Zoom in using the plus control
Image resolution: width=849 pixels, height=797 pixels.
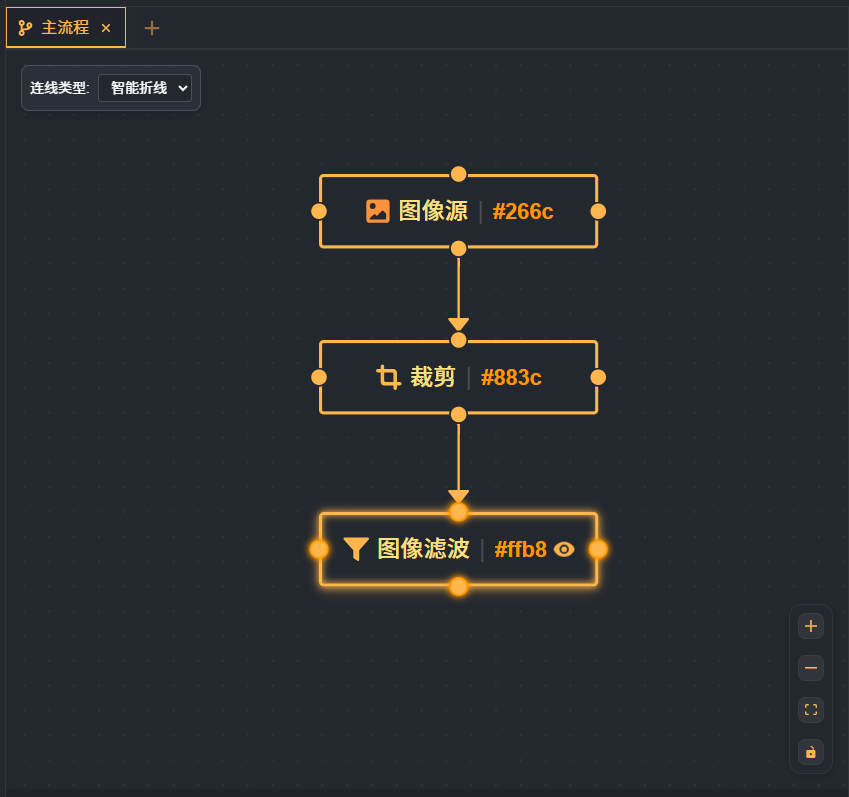[811, 626]
